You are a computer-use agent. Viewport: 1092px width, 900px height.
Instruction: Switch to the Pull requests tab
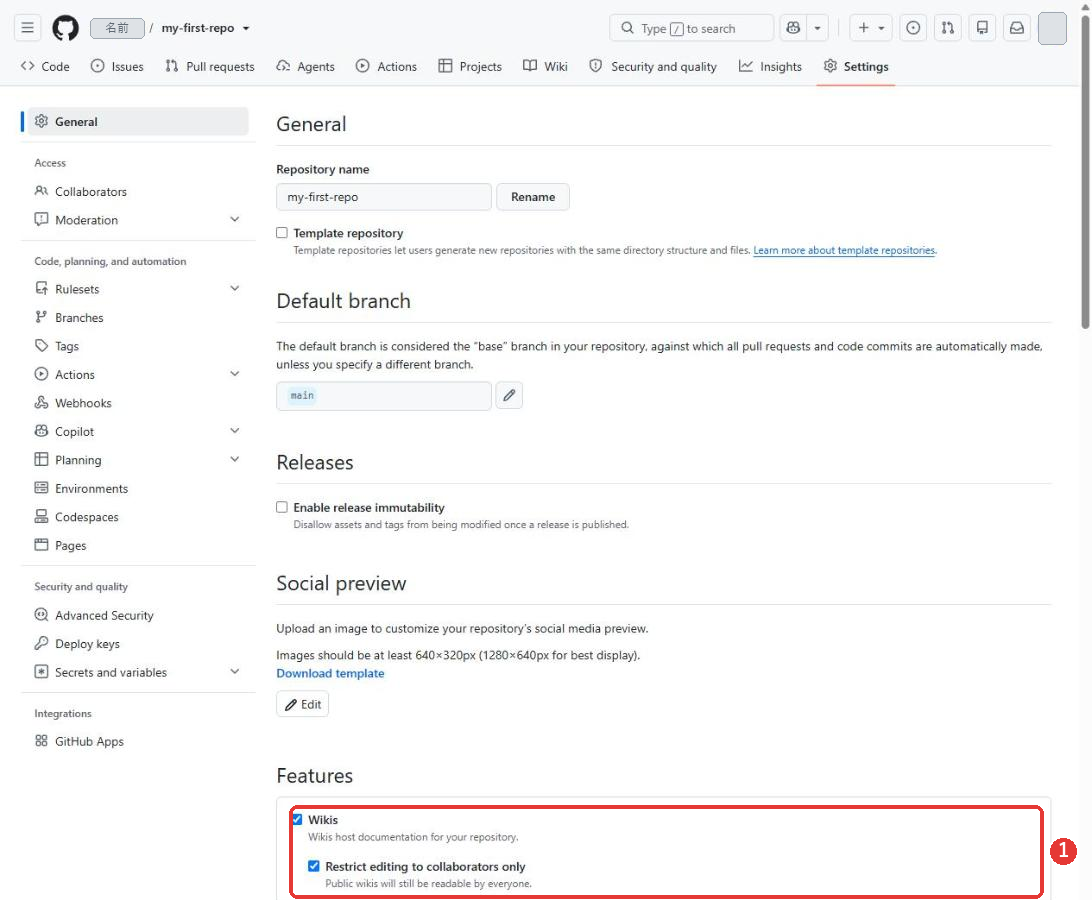(x=210, y=66)
